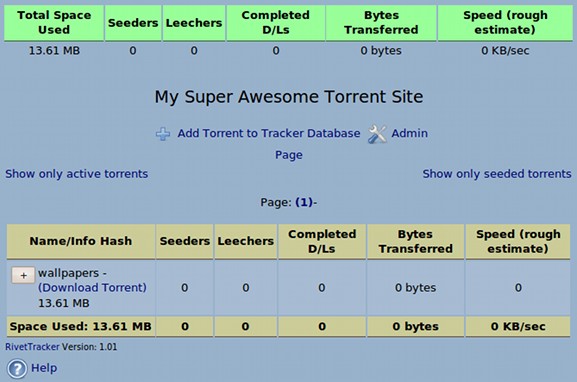Click the tan Leechers column header
This screenshot has width=577, height=382.
click(246, 241)
